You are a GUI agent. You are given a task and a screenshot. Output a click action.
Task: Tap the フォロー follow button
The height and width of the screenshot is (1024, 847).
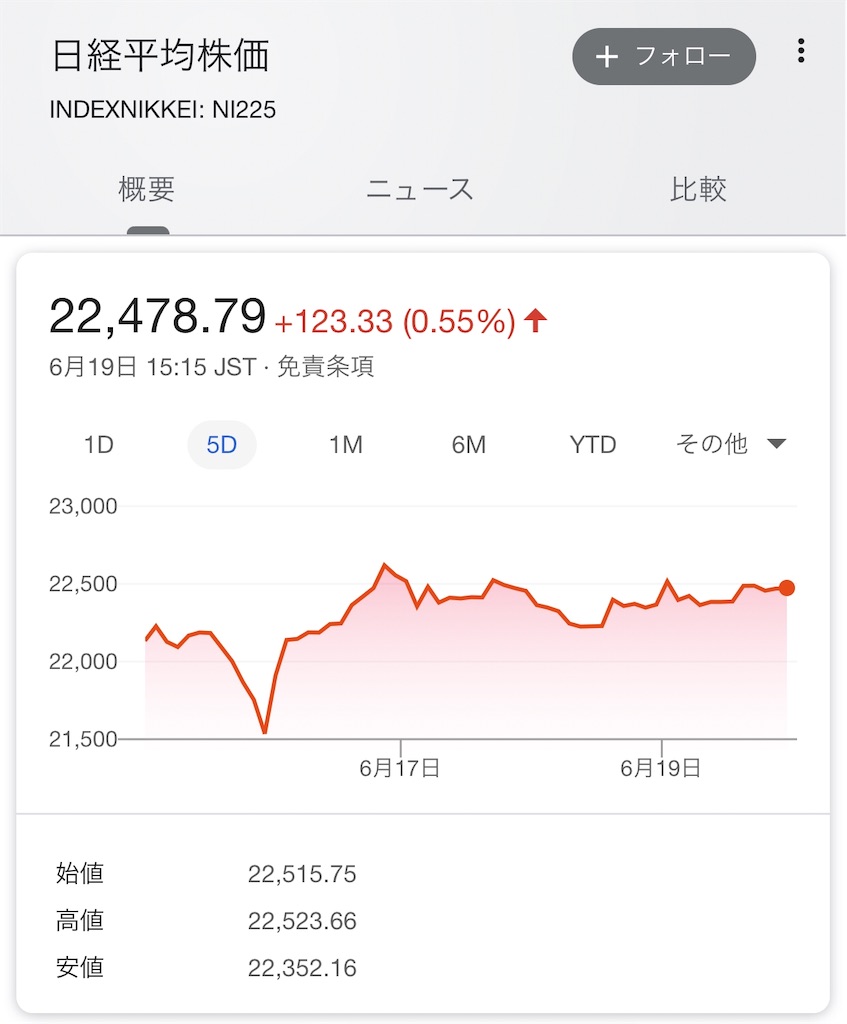pos(663,56)
